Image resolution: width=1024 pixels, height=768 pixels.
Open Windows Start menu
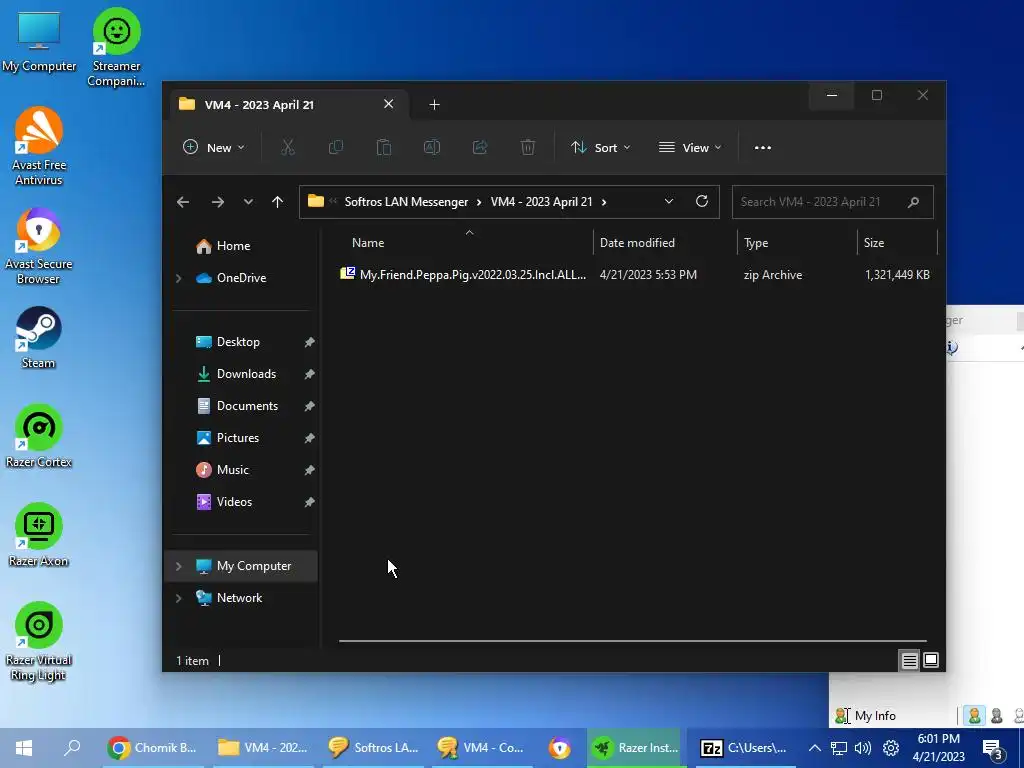point(24,748)
